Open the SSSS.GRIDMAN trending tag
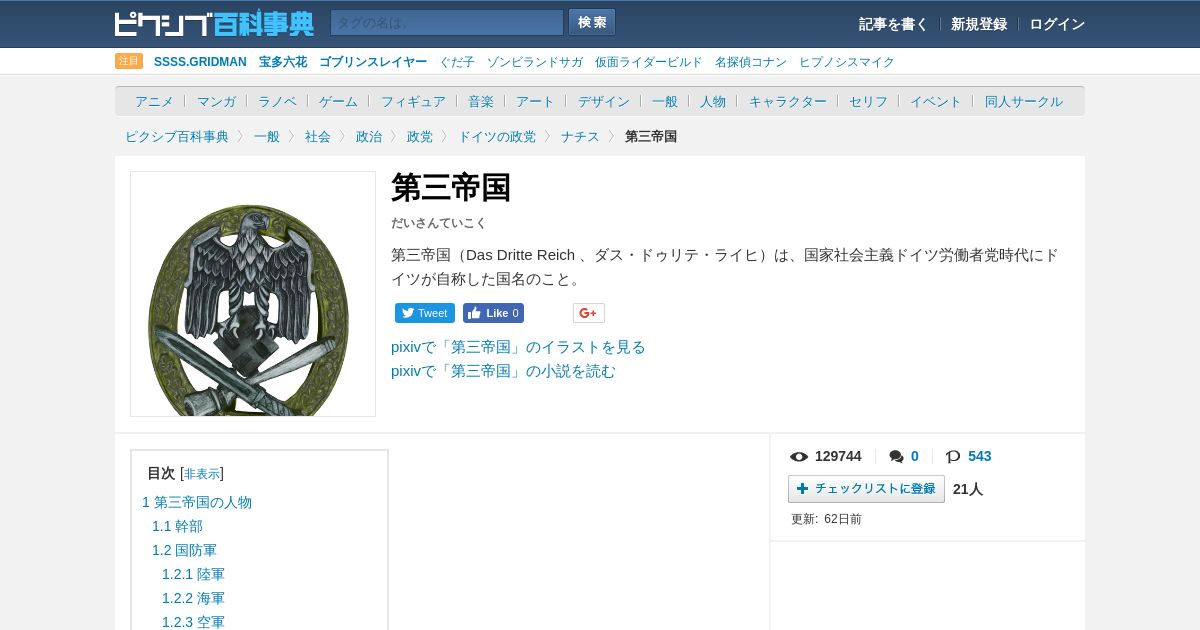Viewport: 1200px width, 630px height. tap(200, 62)
